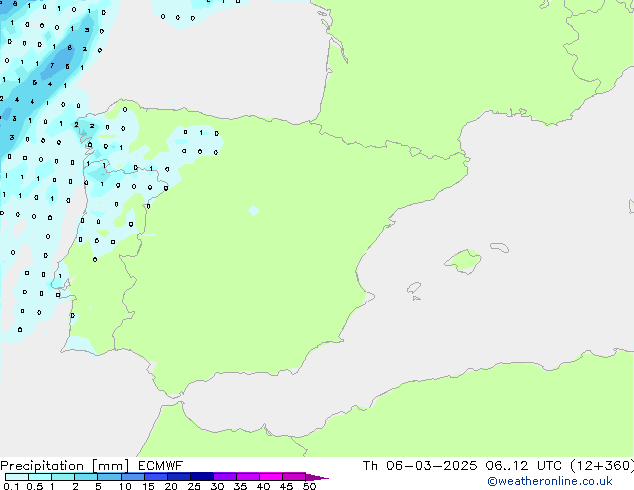The height and width of the screenshot is (490, 634).
Task: Click the '7' precipitation value off northwest coast
Action: 52,65
